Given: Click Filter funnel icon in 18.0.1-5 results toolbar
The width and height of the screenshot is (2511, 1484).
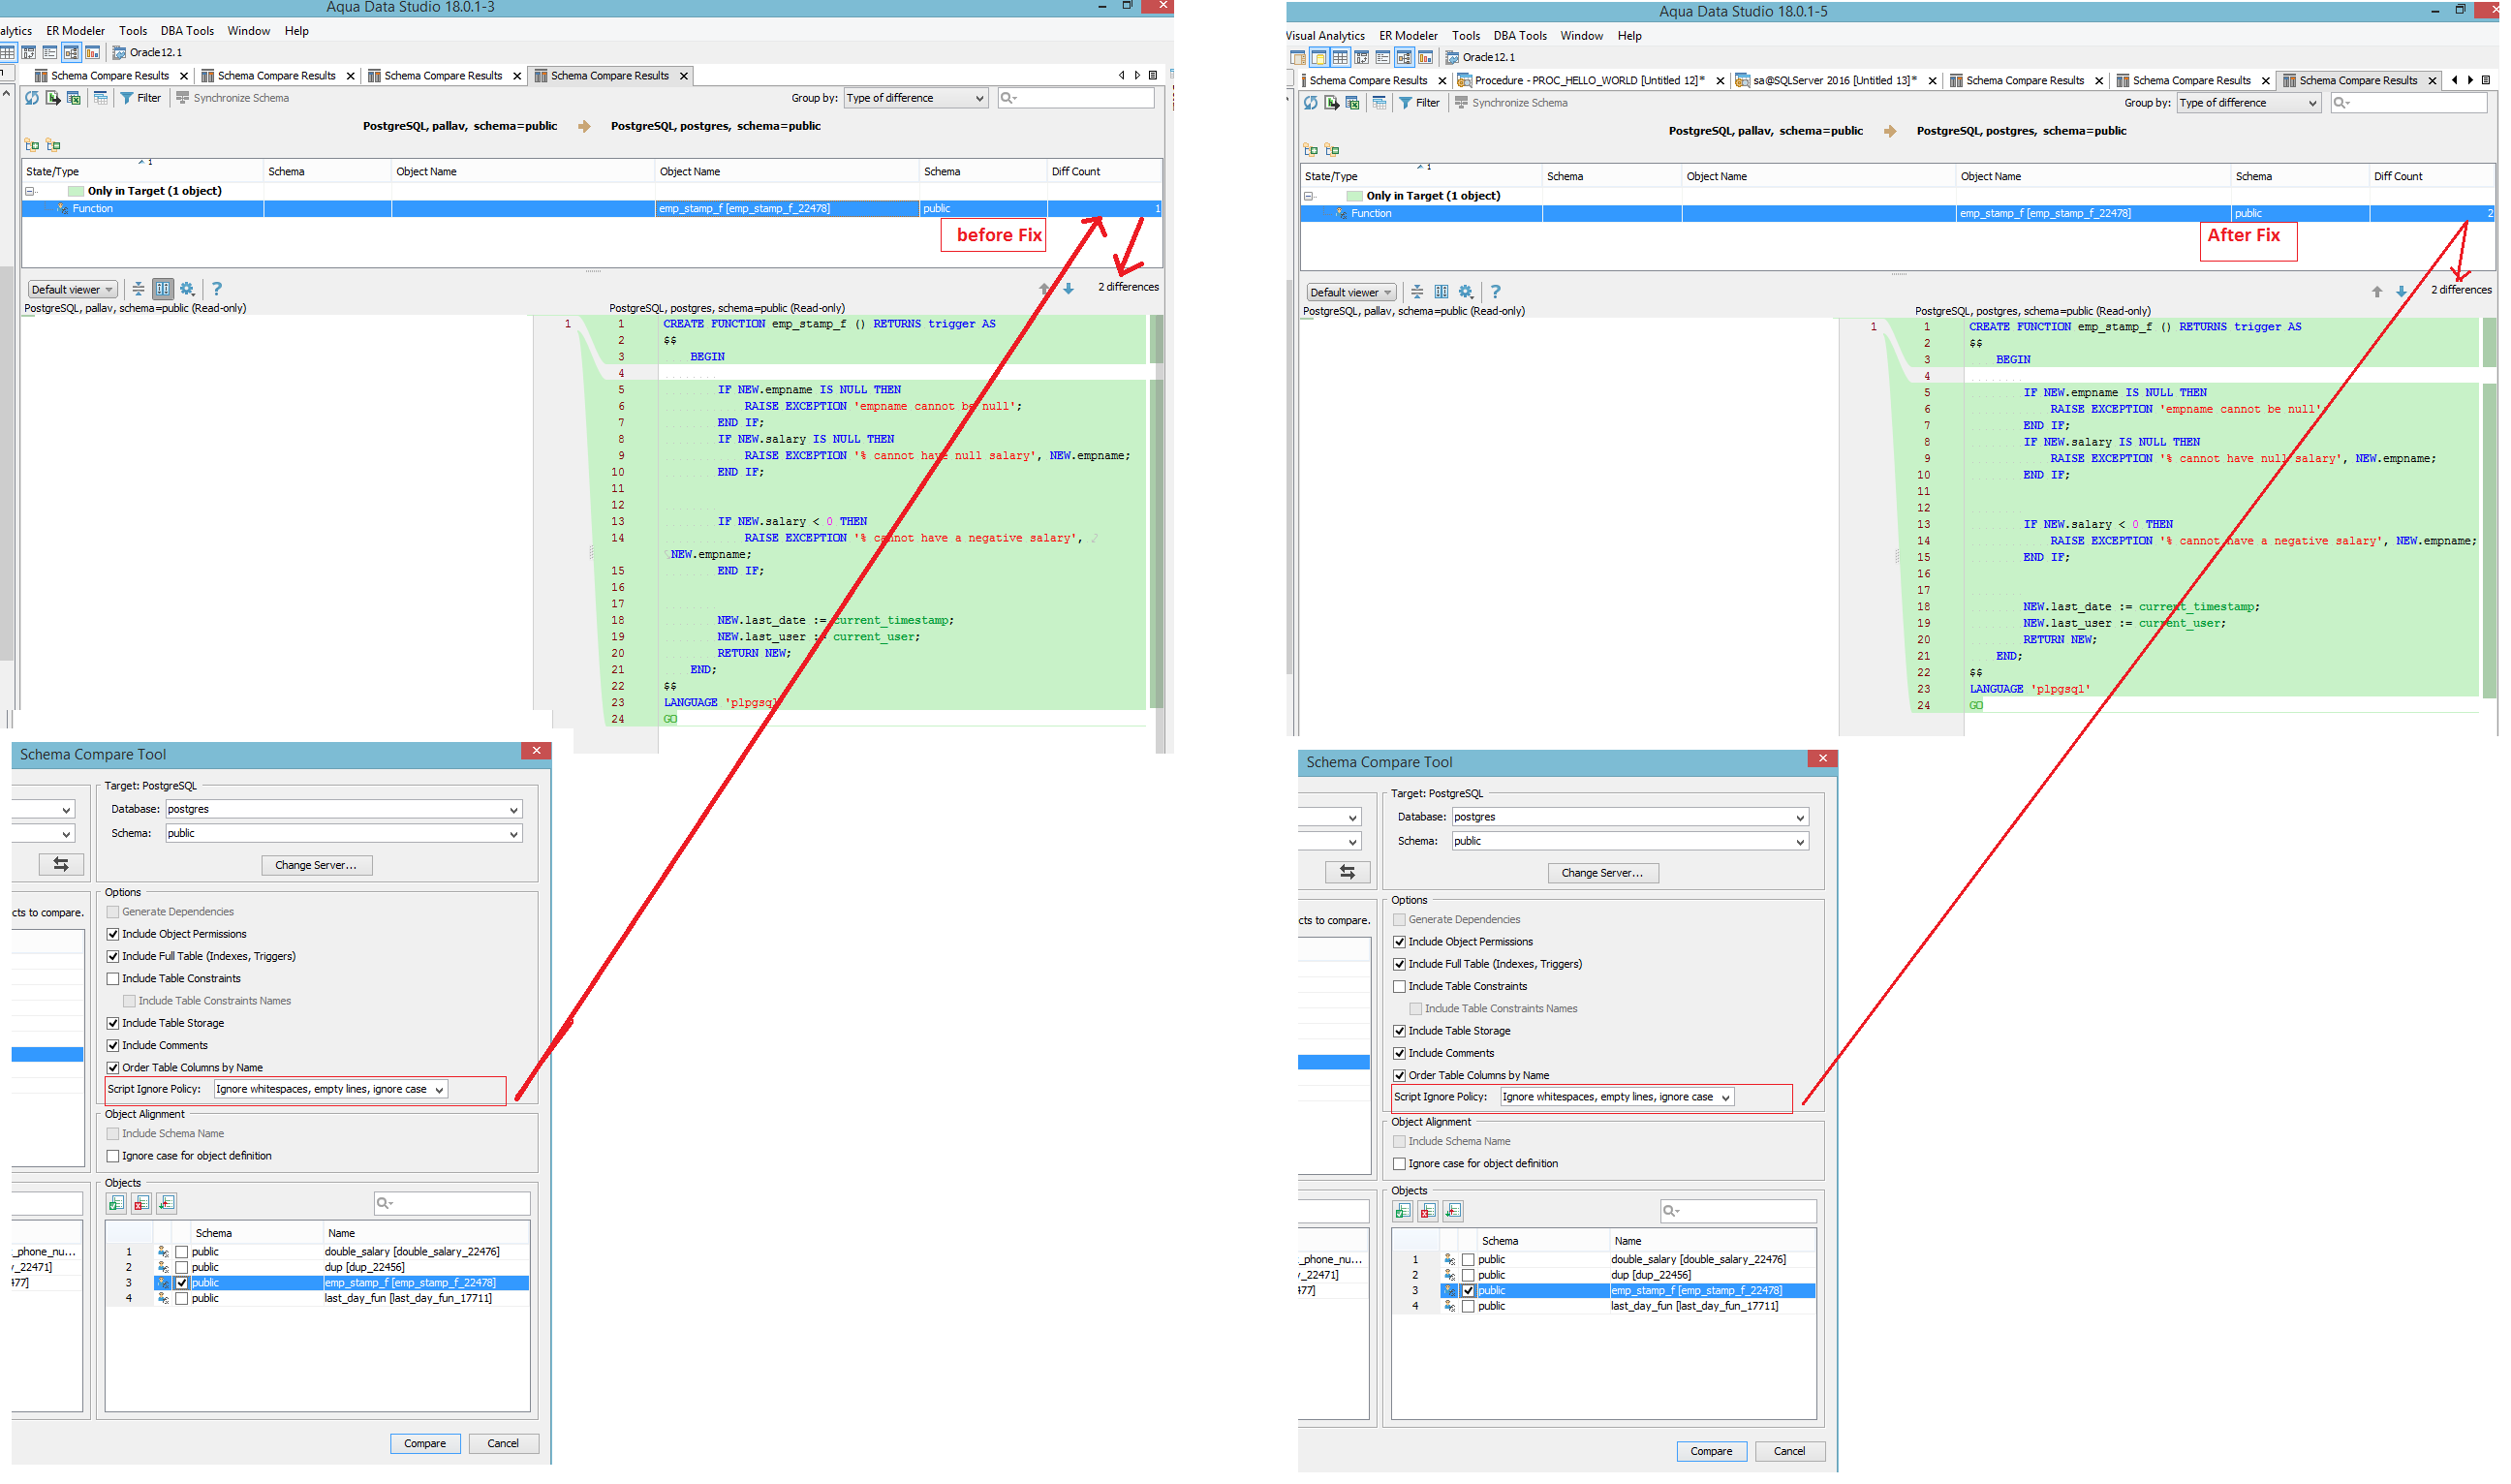Looking at the screenshot, I should [x=1405, y=103].
